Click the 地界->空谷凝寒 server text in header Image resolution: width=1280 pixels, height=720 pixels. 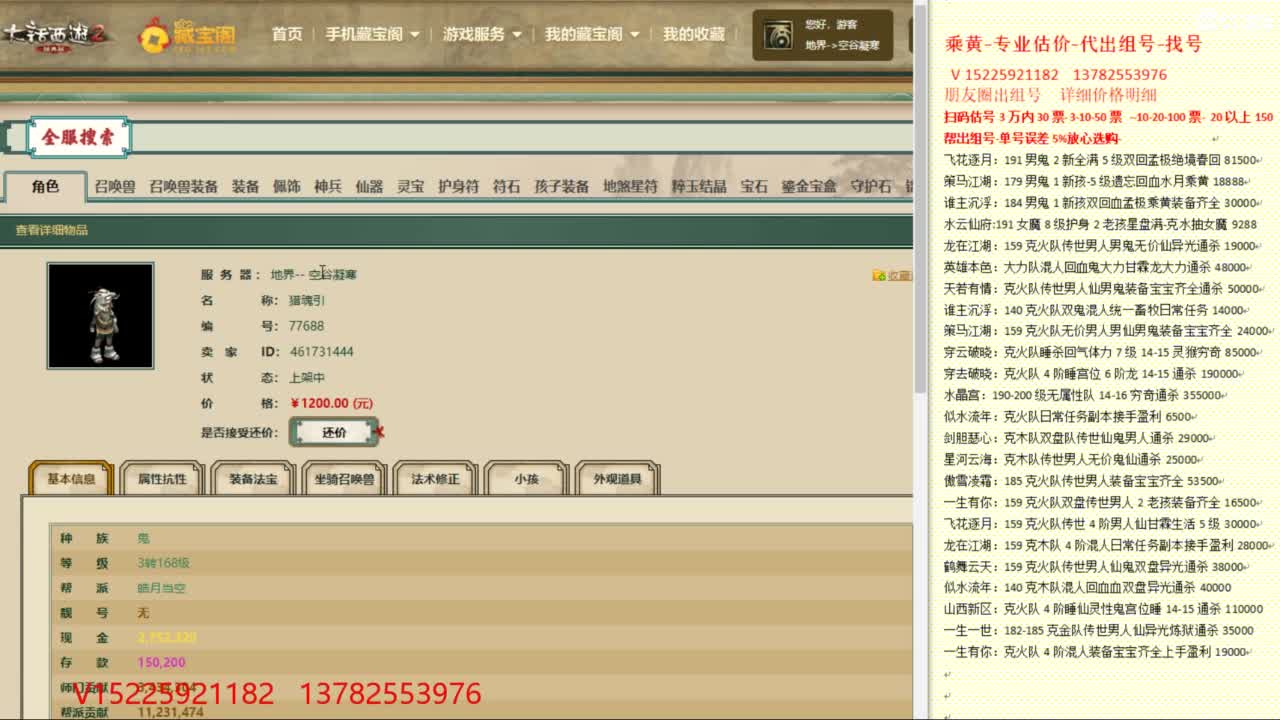click(842, 46)
